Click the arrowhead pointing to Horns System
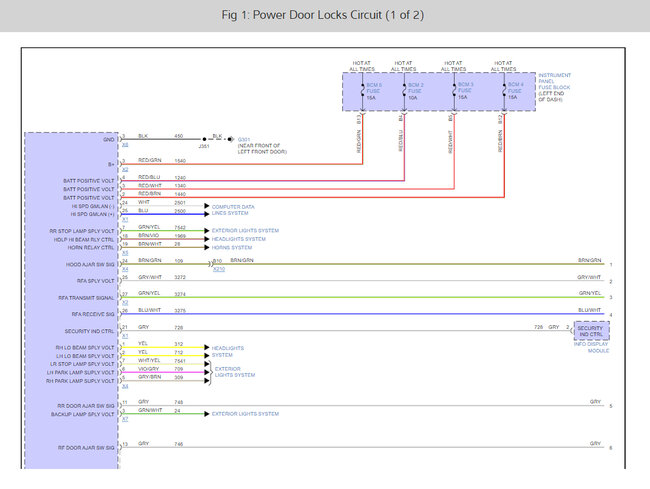This screenshot has height=489, width=650. pyautogui.click(x=207, y=247)
